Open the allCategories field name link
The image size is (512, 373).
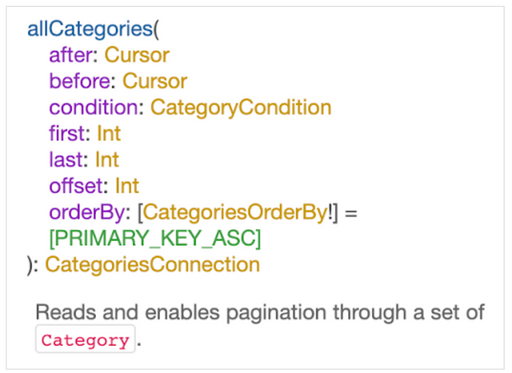click(90, 29)
